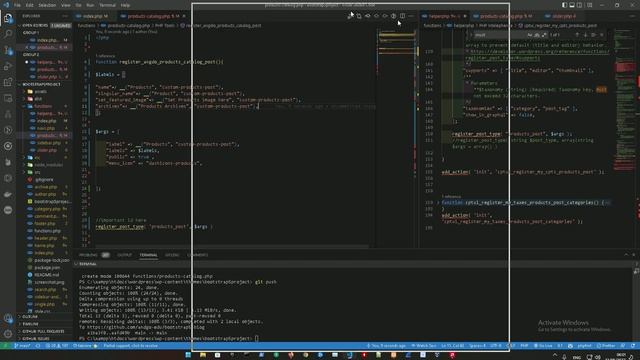The height and width of the screenshot is (360, 640).
Task: Click the left editor horizontal scrollbar
Action: click(232, 246)
